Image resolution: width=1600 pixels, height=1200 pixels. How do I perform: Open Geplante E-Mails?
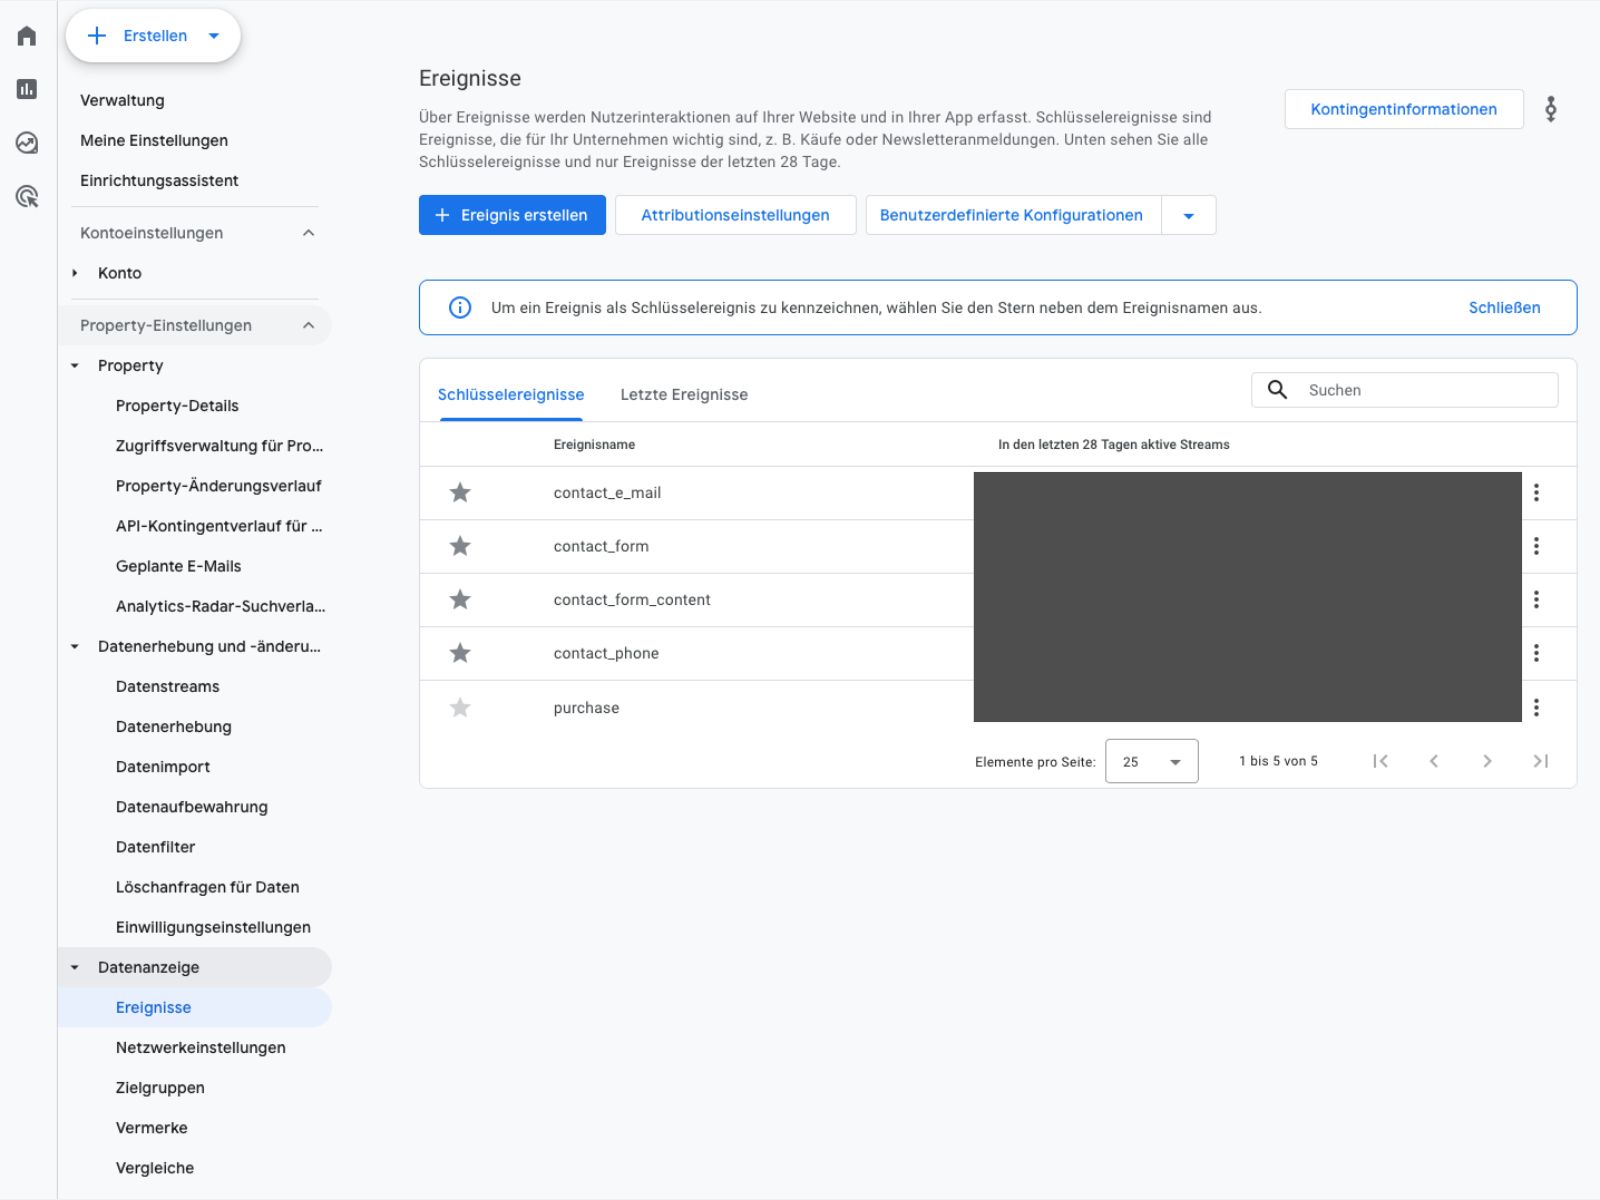pyautogui.click(x=178, y=566)
